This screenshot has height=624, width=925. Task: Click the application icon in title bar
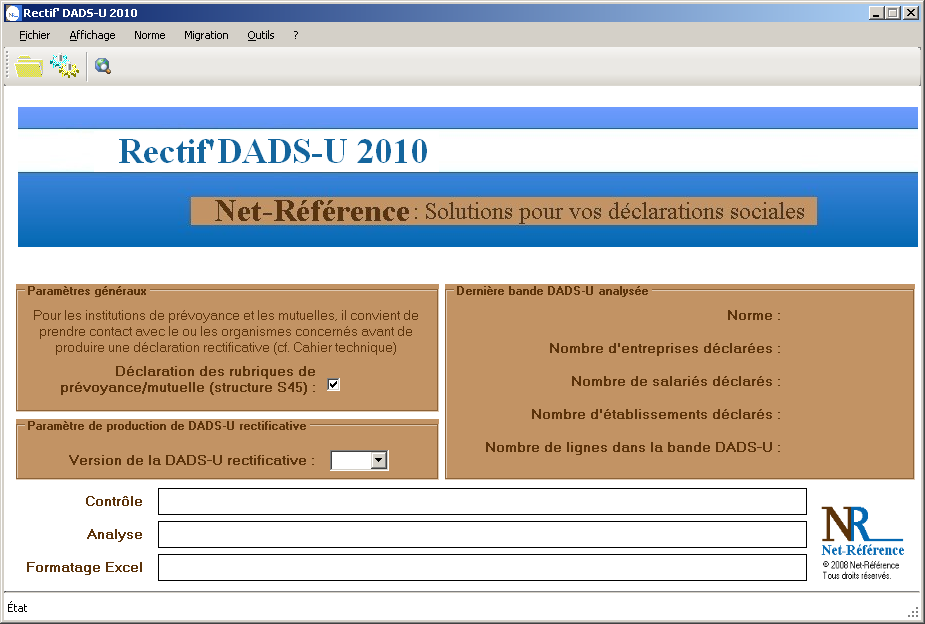pos(12,13)
